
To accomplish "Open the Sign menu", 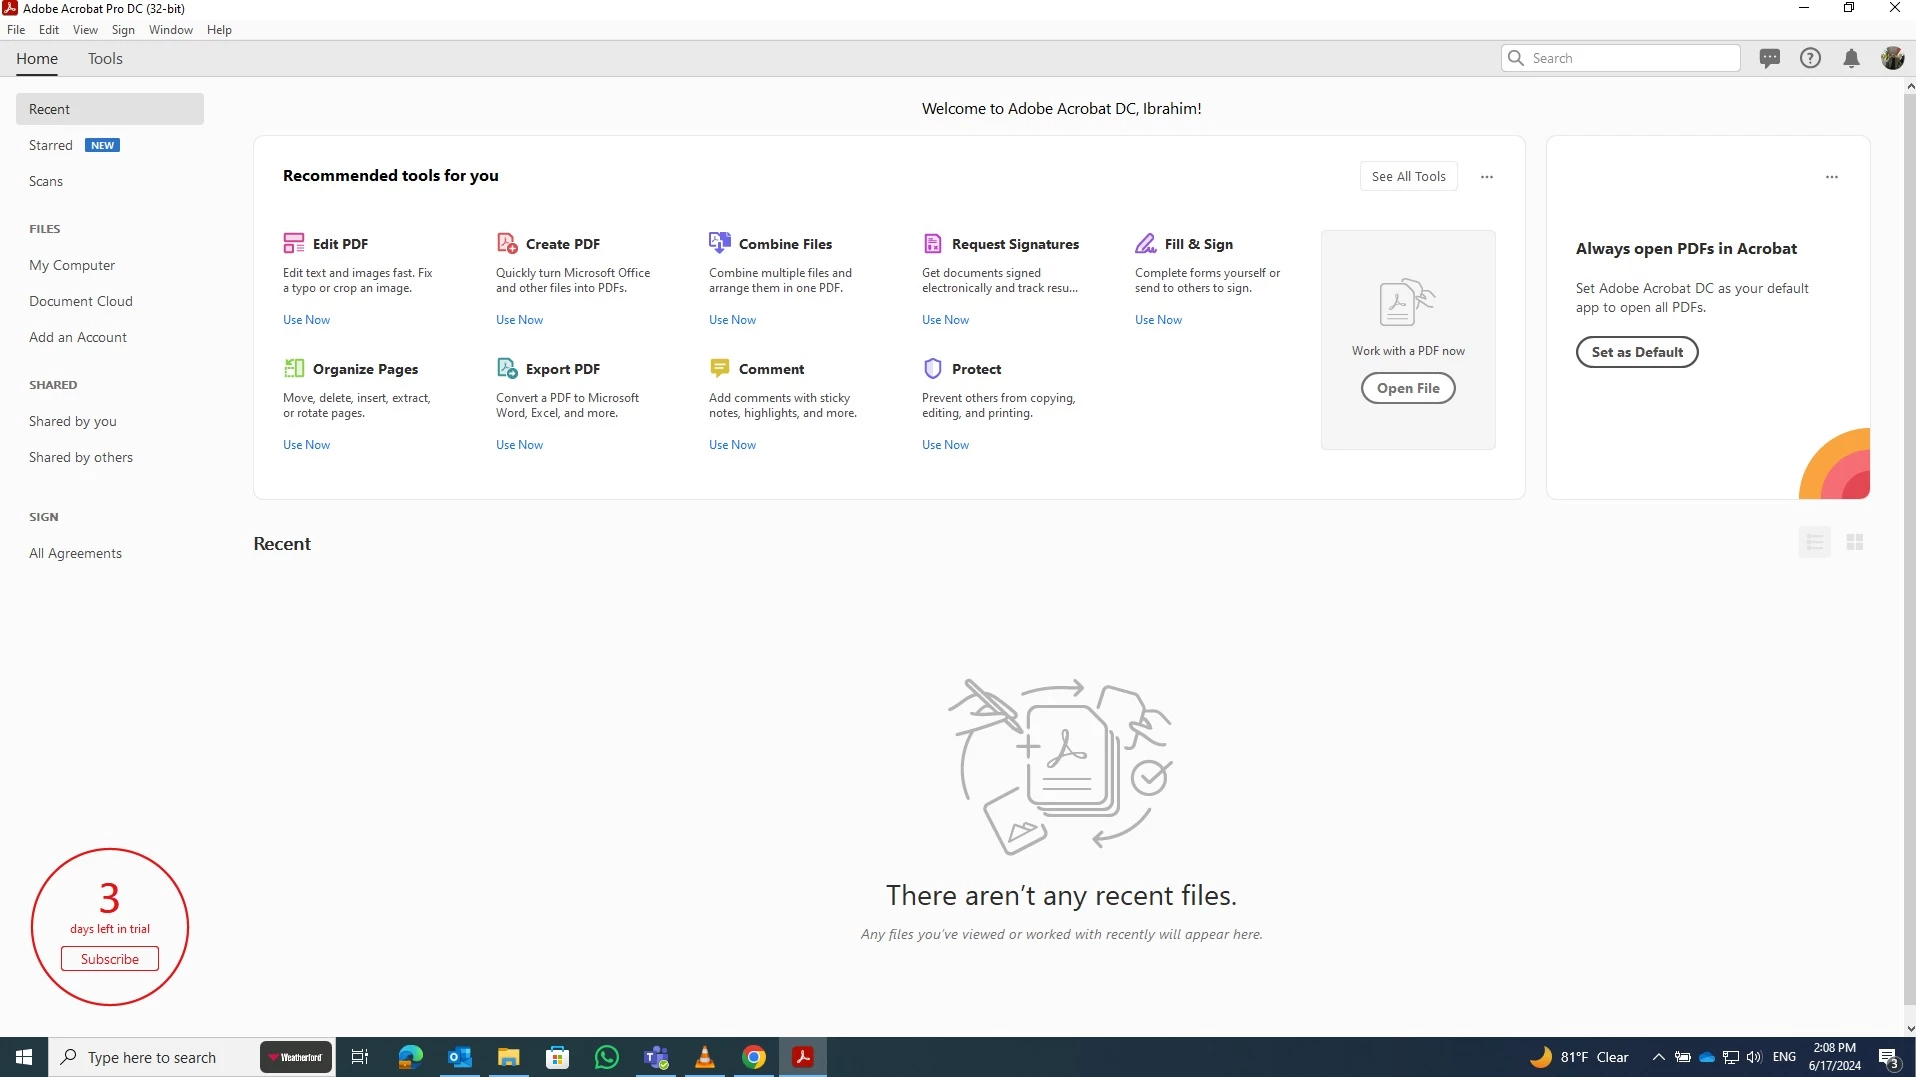I will [123, 30].
